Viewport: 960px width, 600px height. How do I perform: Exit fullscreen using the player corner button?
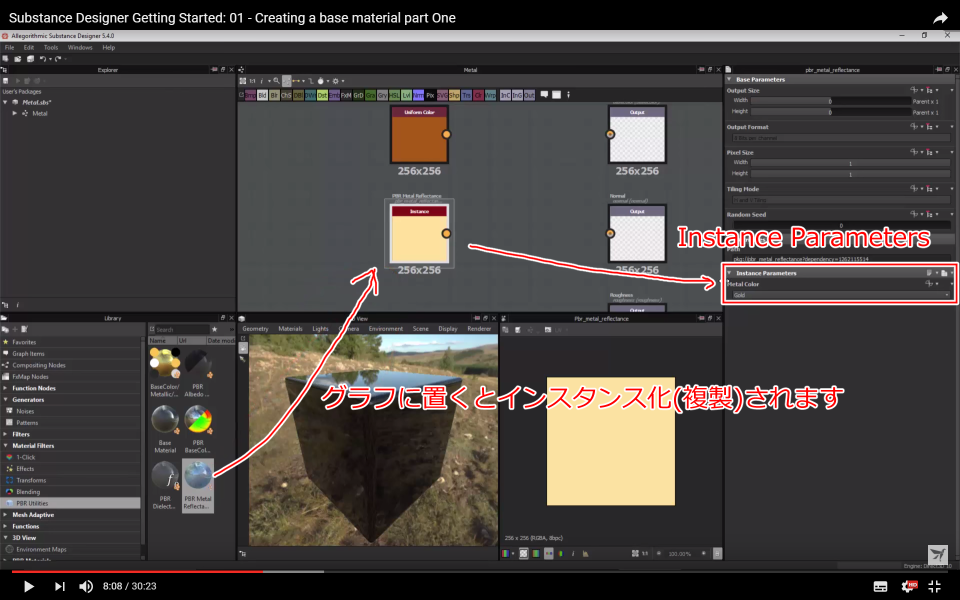(x=934, y=586)
